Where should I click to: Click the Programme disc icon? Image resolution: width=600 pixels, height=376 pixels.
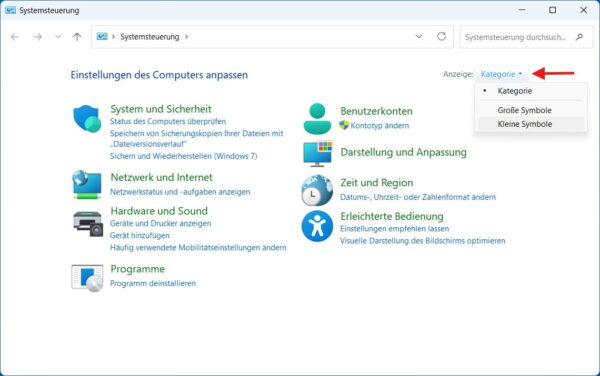(87, 278)
